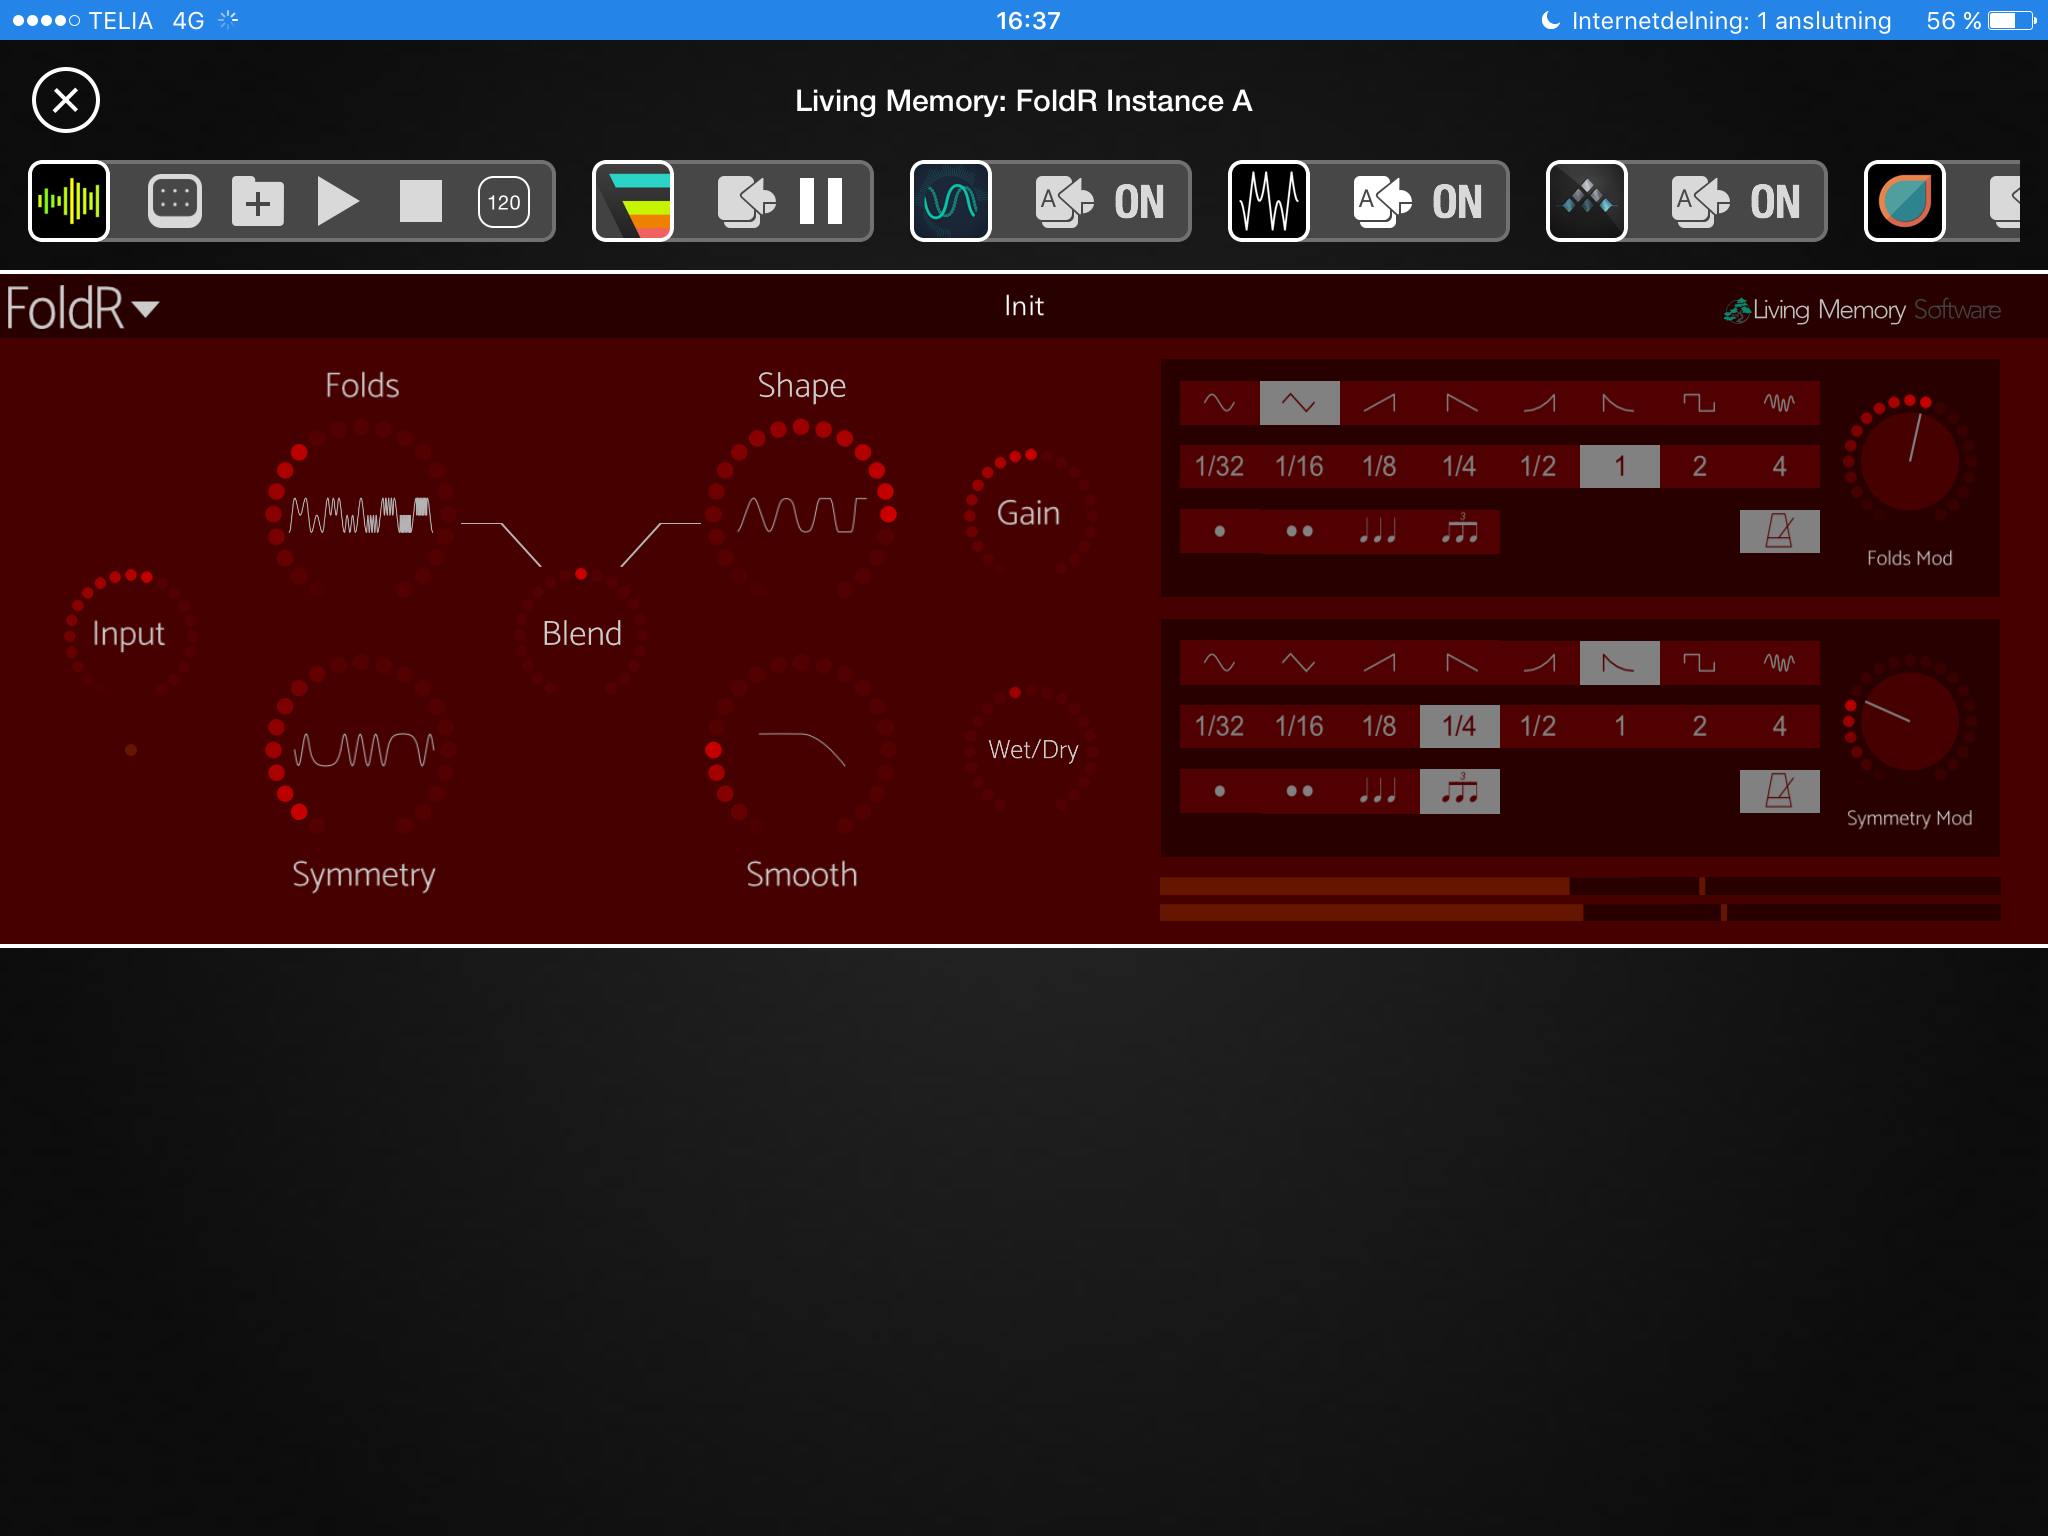
Task: Tap the add folder icon
Action: [258, 201]
